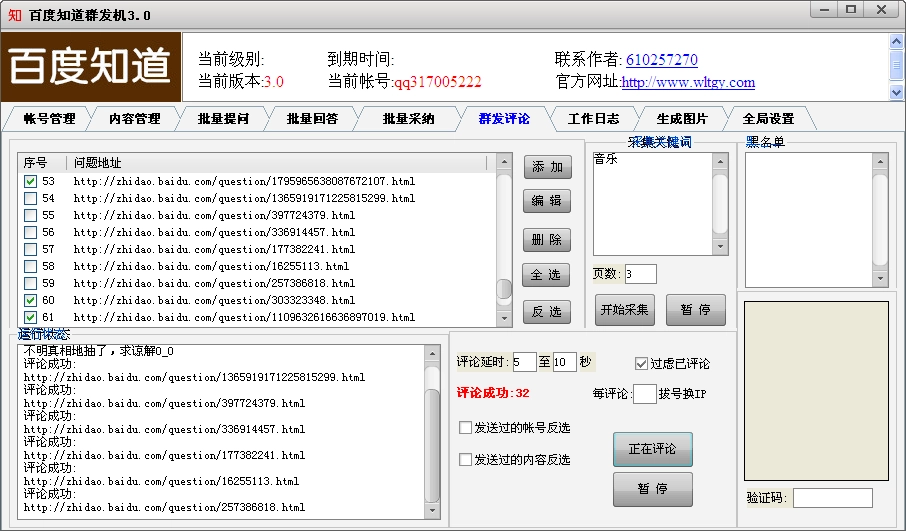Click the 正在评论 button
Viewport: 906px width, 531px height.
pyautogui.click(x=652, y=449)
